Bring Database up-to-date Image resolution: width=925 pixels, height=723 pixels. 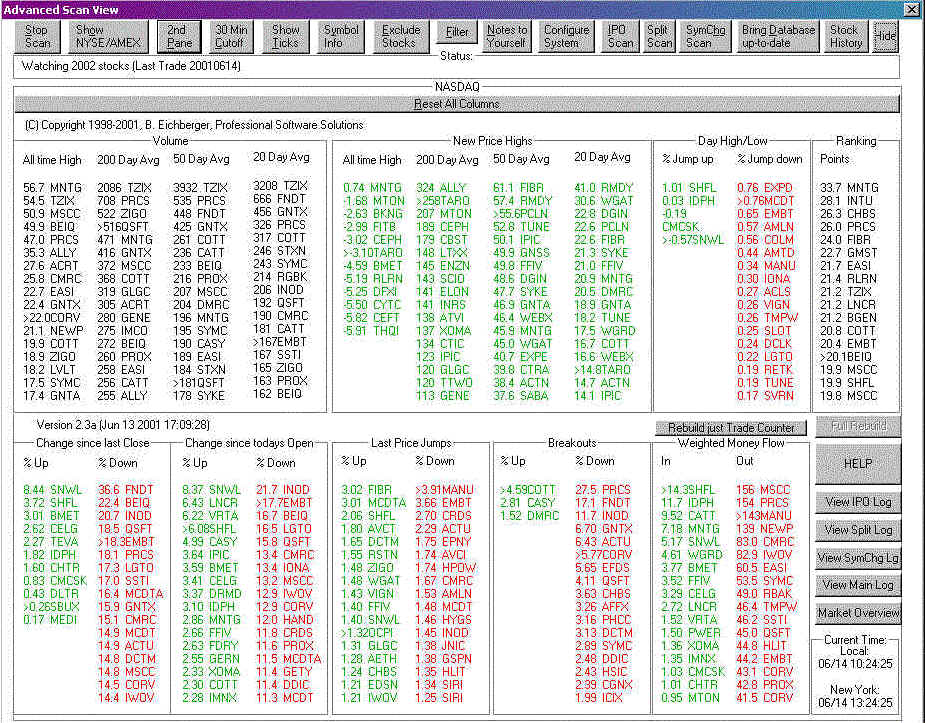pyautogui.click(x=778, y=37)
